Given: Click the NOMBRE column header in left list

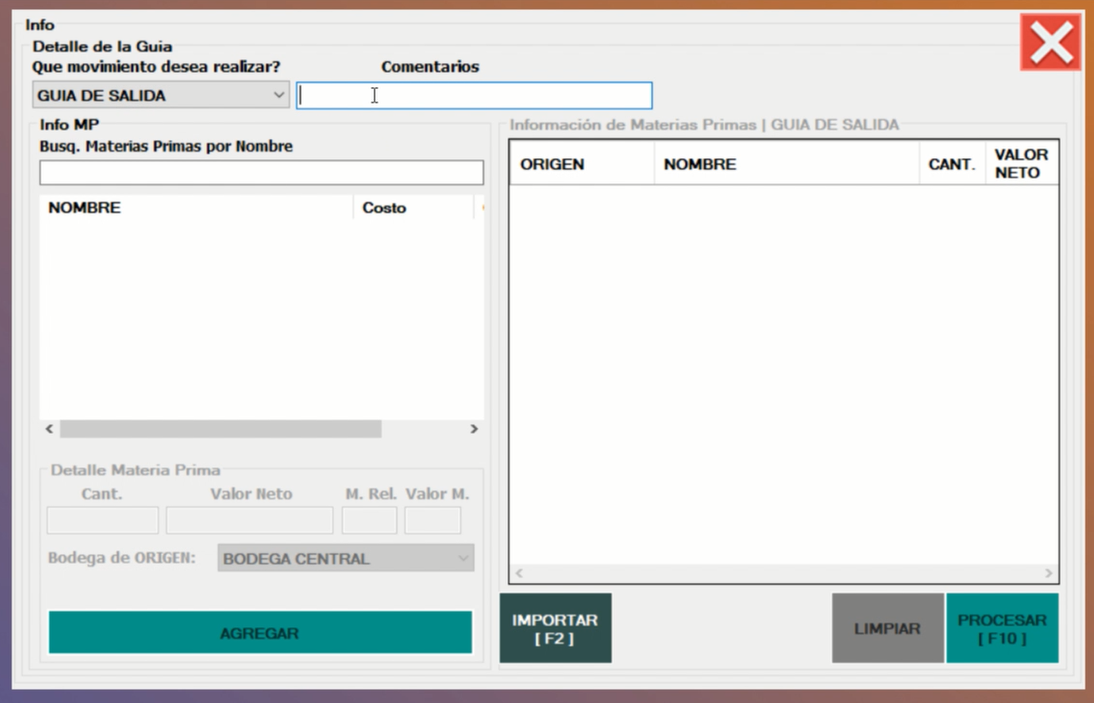Looking at the screenshot, I should tap(195, 208).
